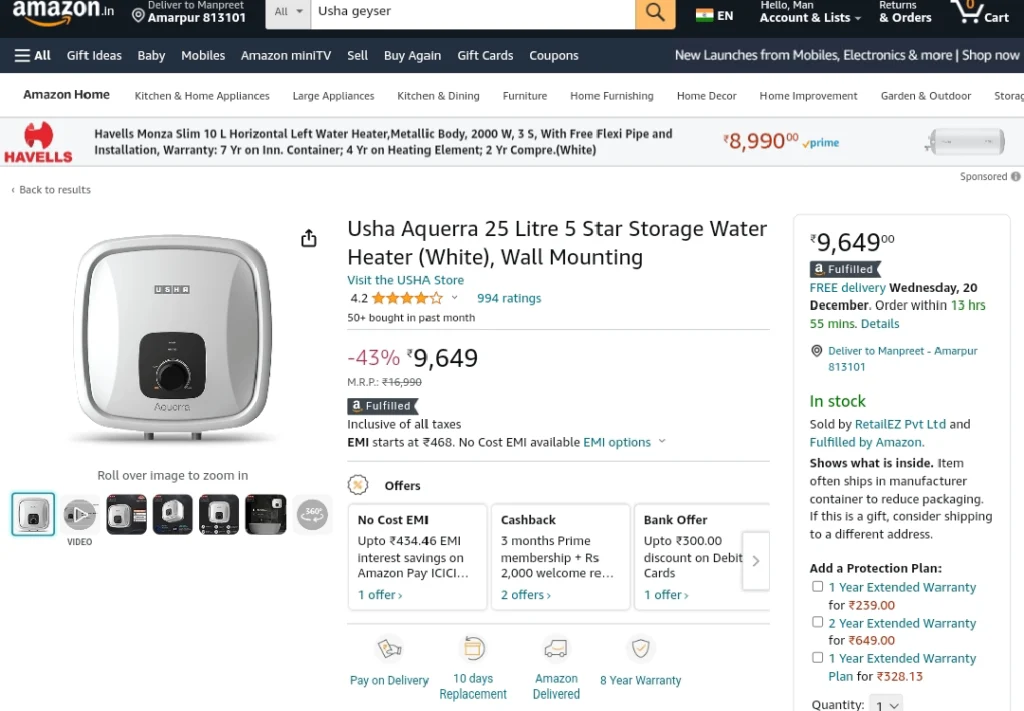This screenshot has height=711, width=1024.
Task: Open the hamburger All menu
Action: [33, 55]
